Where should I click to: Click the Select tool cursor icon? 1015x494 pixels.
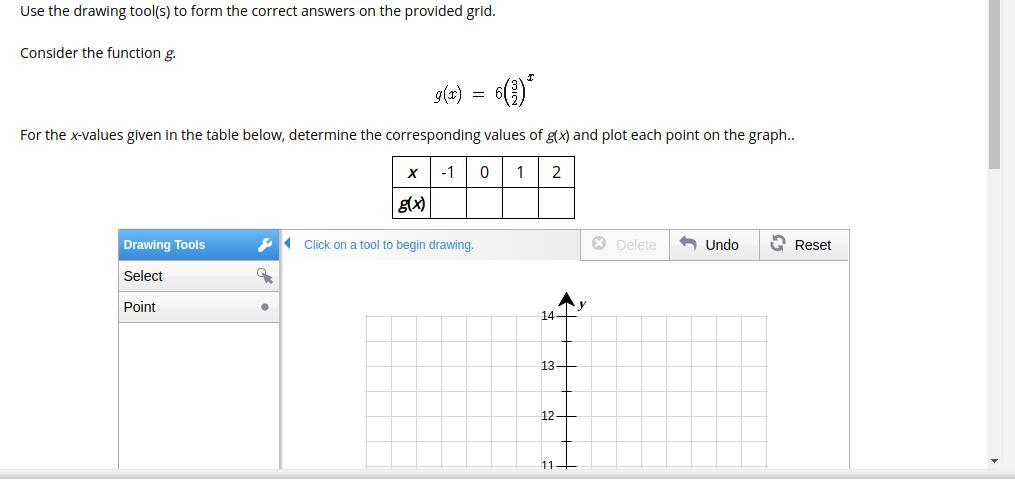pos(265,276)
